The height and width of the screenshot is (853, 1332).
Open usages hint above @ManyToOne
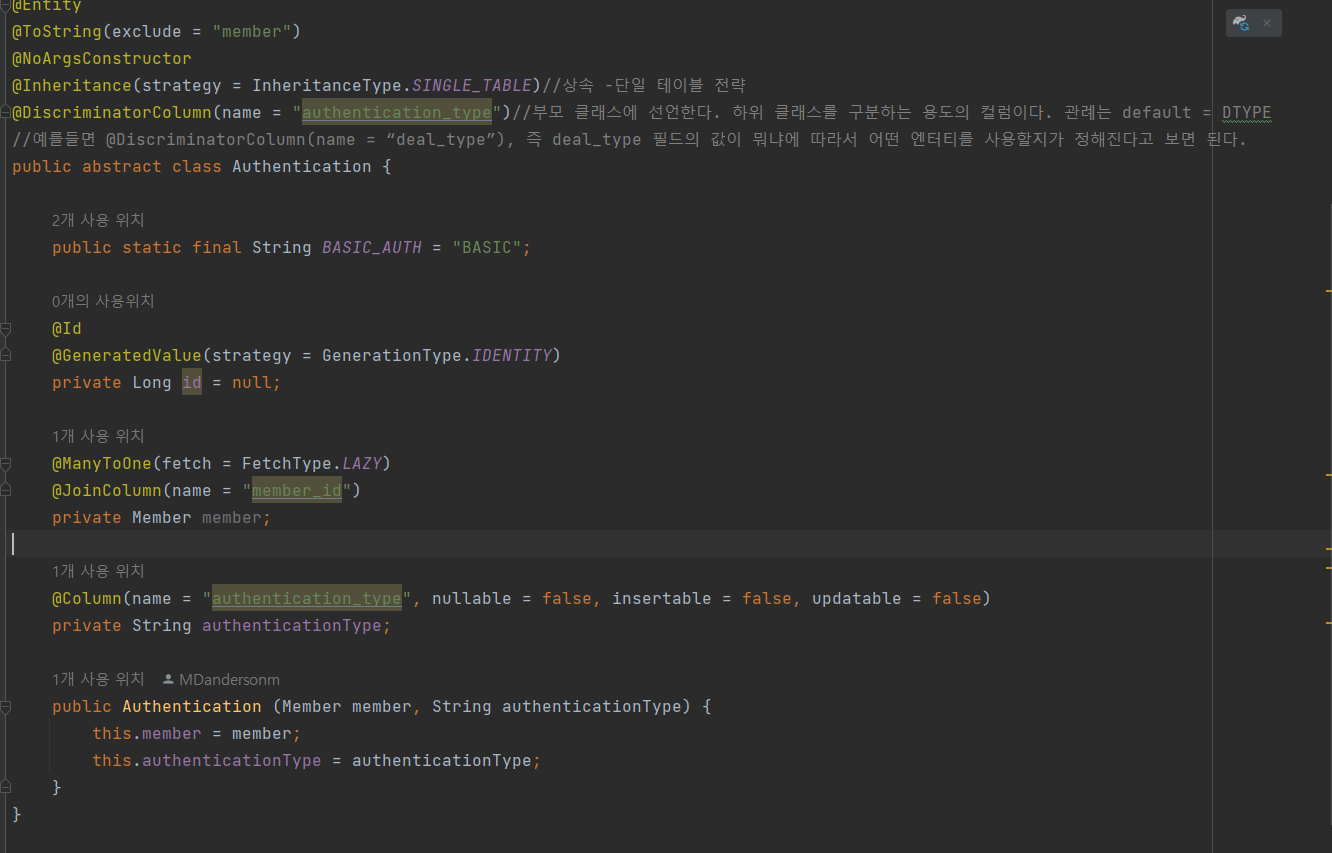click(98, 436)
